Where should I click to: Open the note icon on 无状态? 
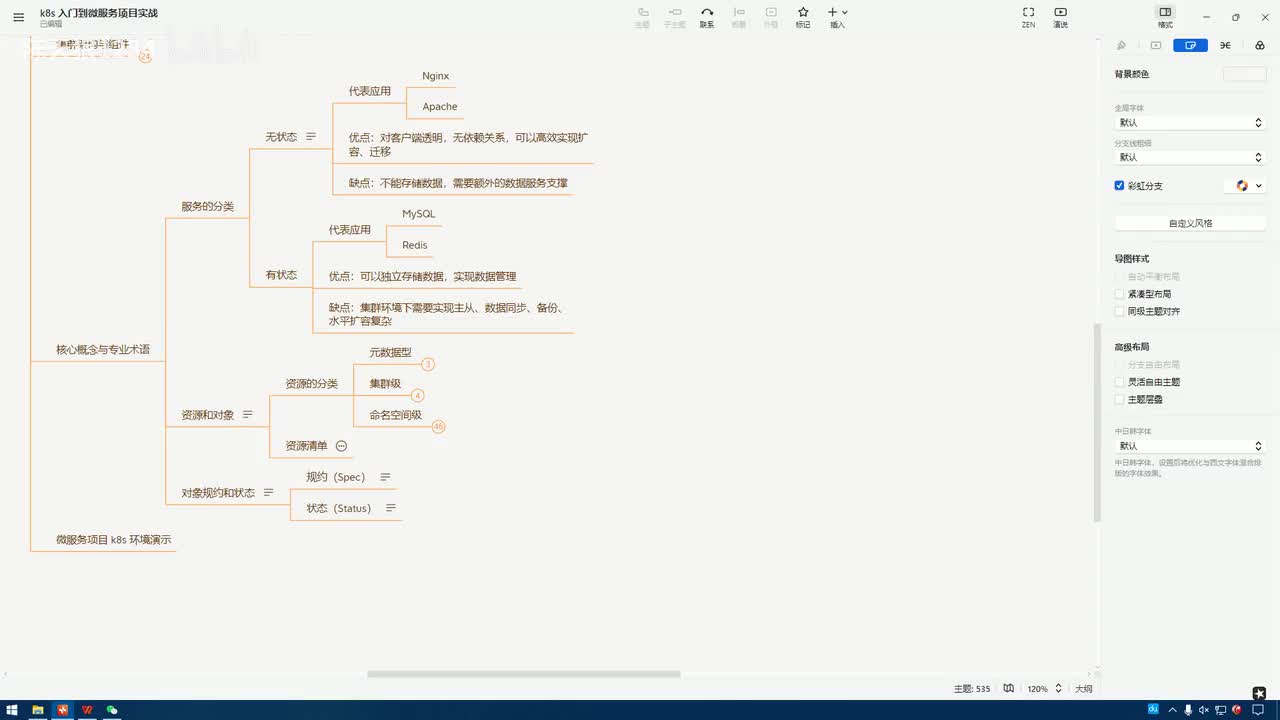311,136
